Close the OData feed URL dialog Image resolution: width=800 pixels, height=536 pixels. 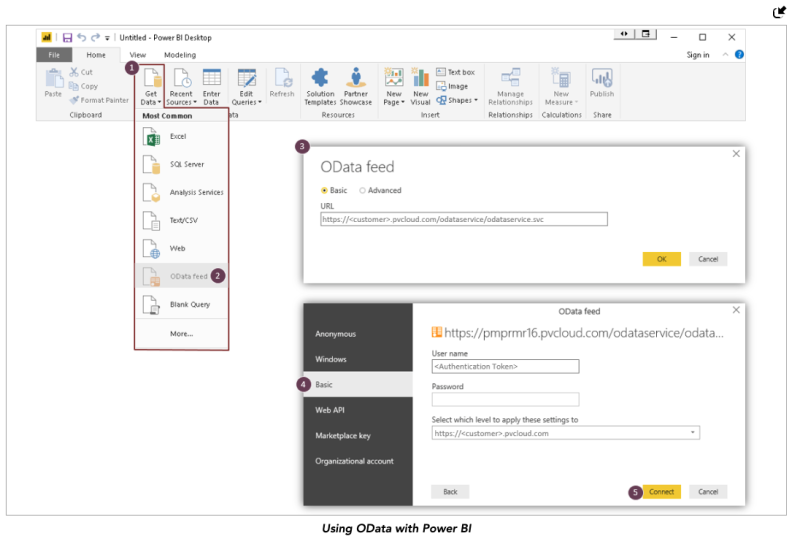(736, 154)
